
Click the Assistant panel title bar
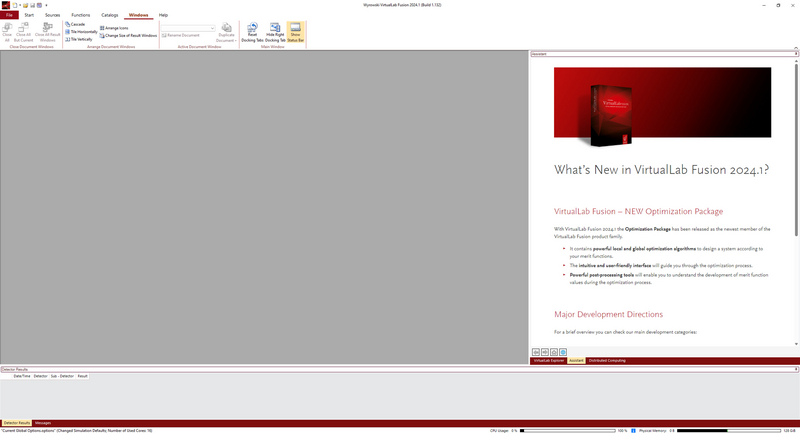point(662,54)
